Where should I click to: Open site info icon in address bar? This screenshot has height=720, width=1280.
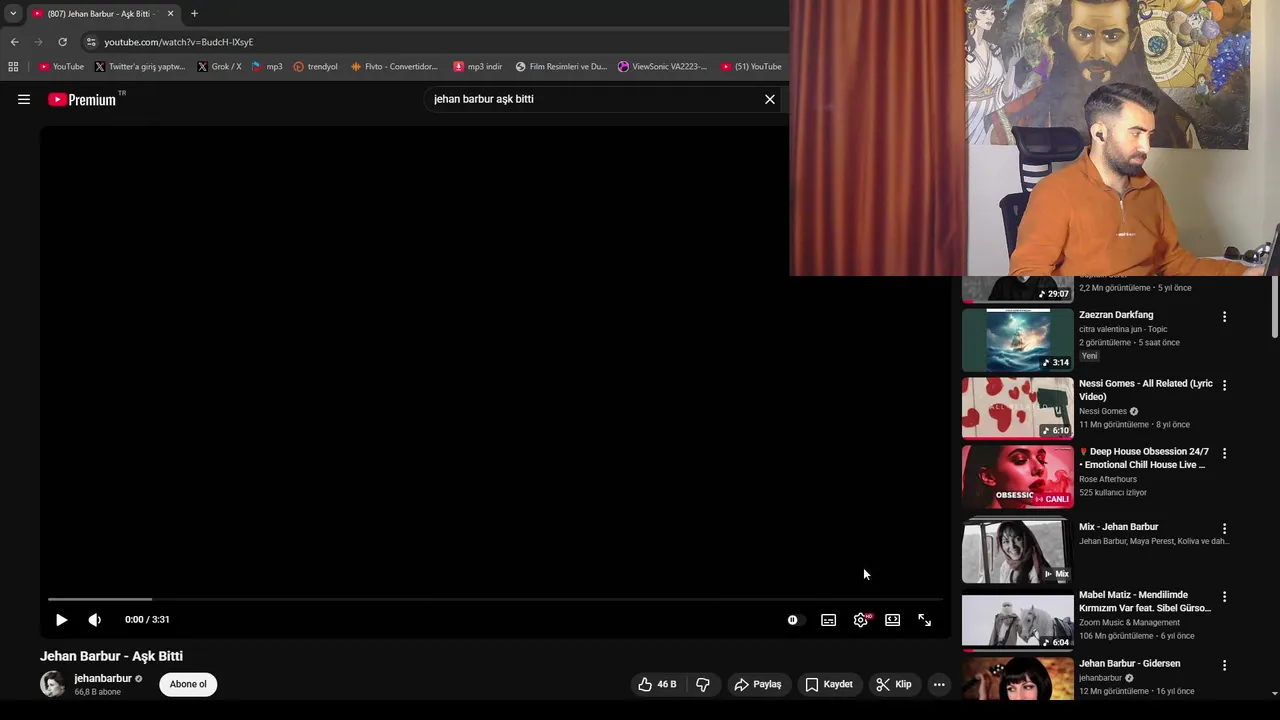[90, 42]
